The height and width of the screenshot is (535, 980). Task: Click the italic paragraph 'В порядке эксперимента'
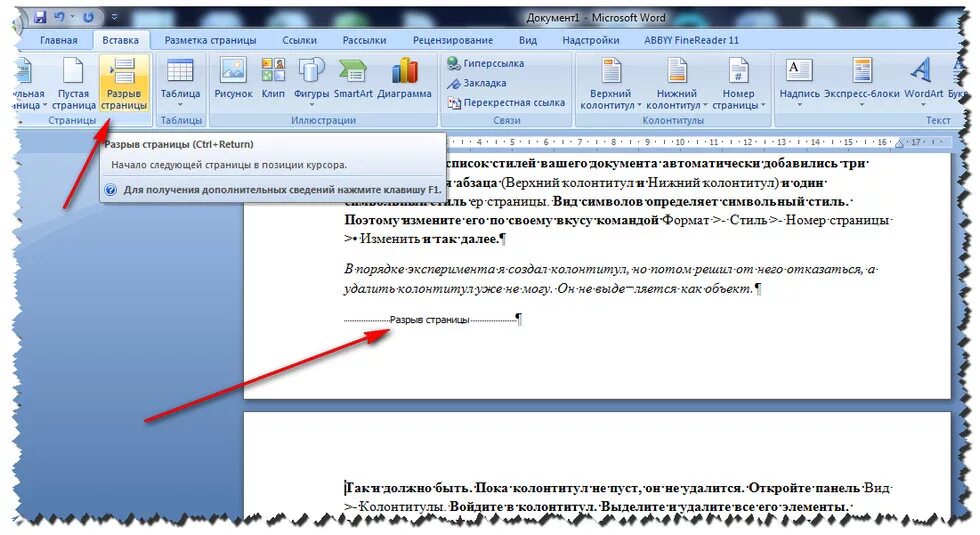tap(611, 279)
